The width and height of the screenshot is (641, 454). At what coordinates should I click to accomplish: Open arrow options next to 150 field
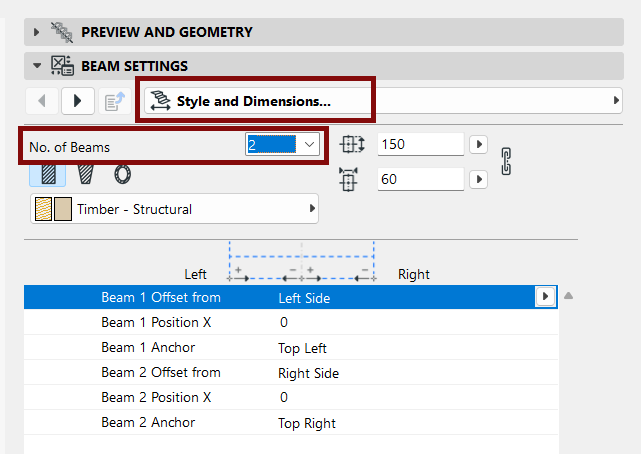click(x=479, y=144)
